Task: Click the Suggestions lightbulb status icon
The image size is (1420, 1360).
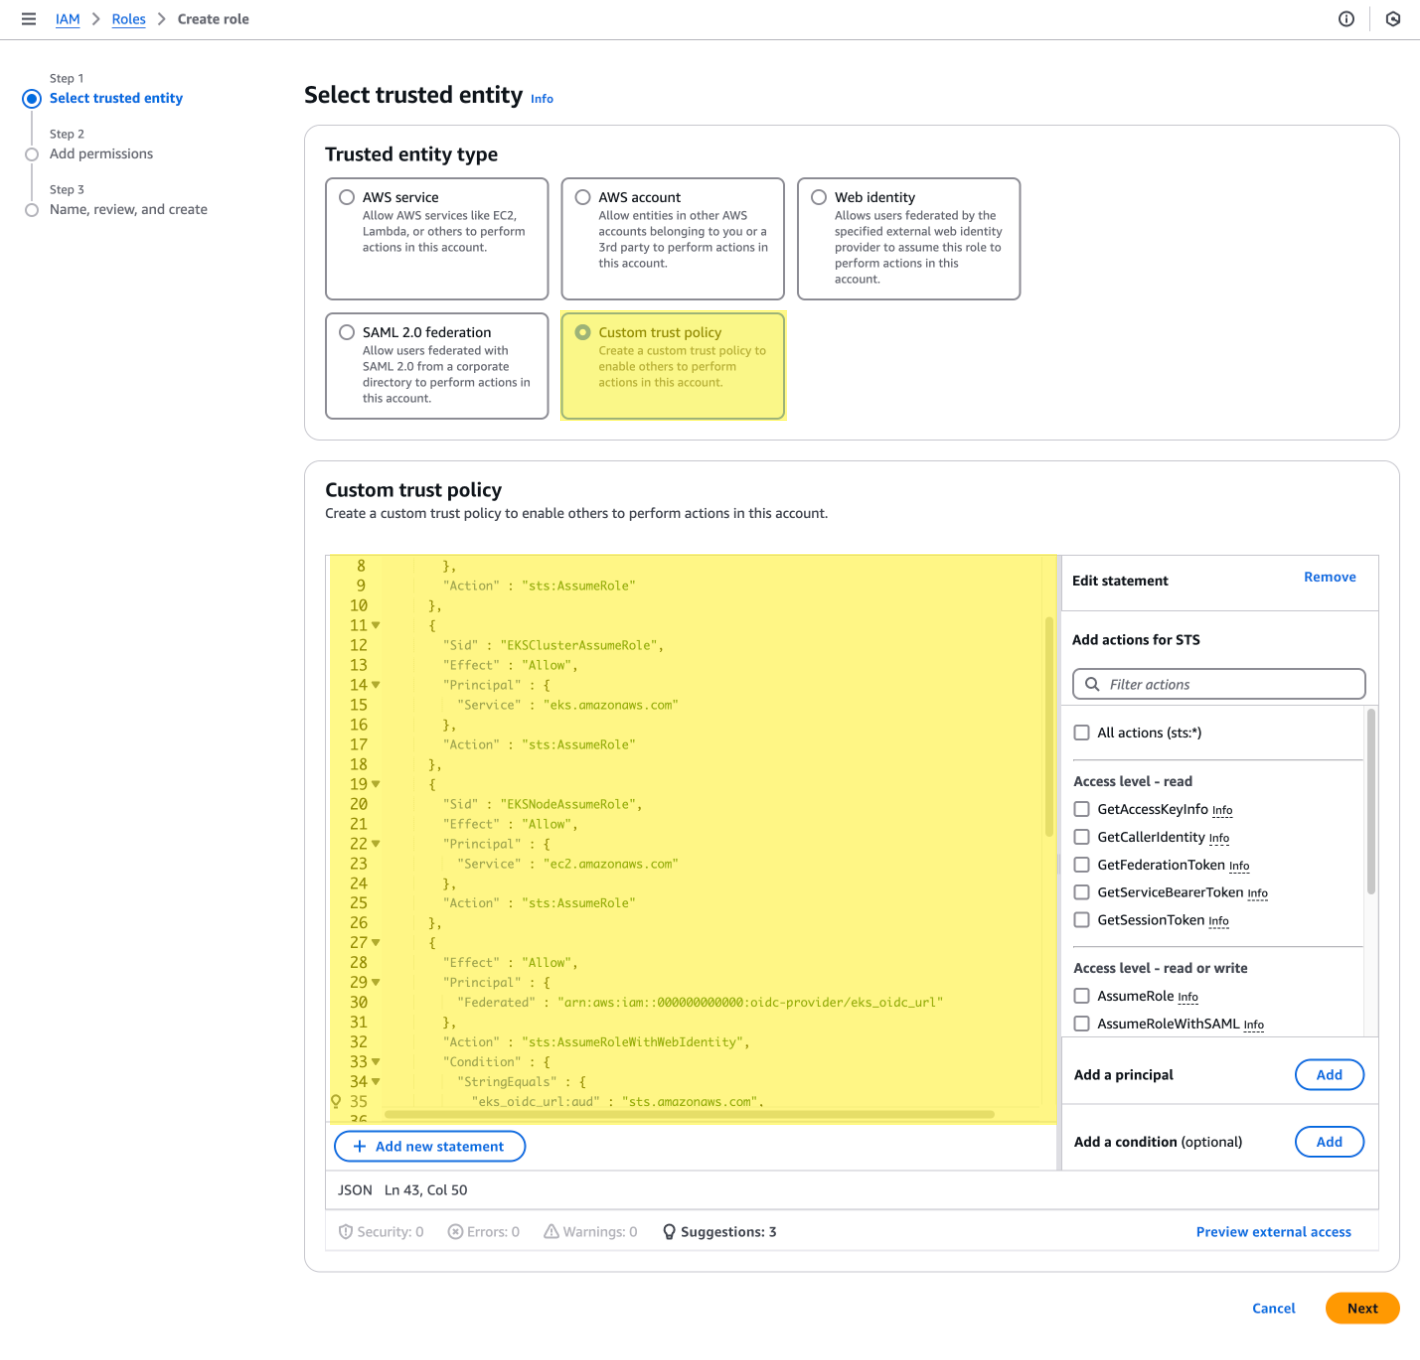Action: (x=669, y=1232)
